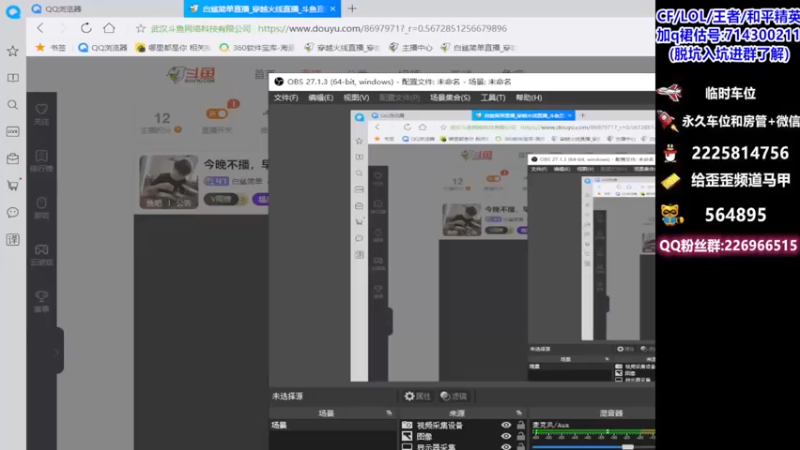Open 主播中心 bookmark

[410, 47]
